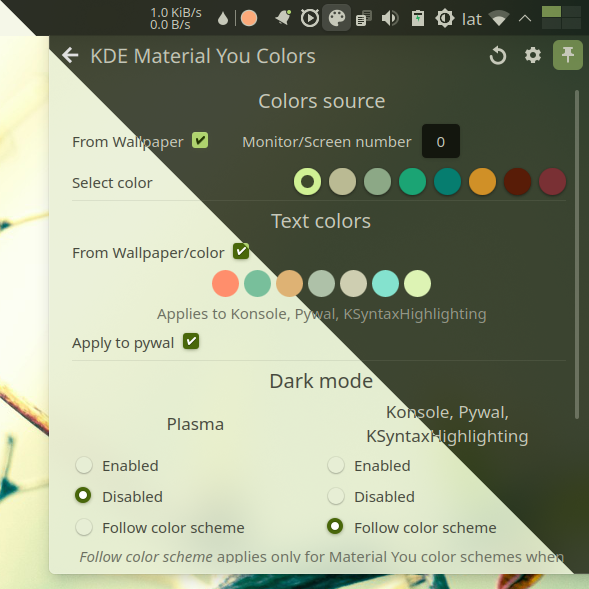Click the Monitor/Screen number field
This screenshot has width=589, height=589.
[x=441, y=141]
